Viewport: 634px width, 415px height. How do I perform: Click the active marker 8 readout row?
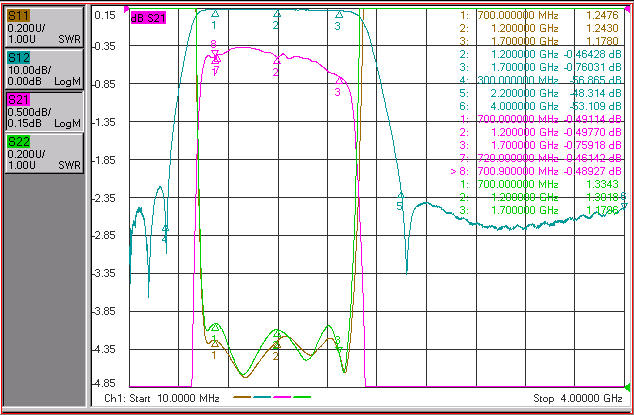[536, 171]
